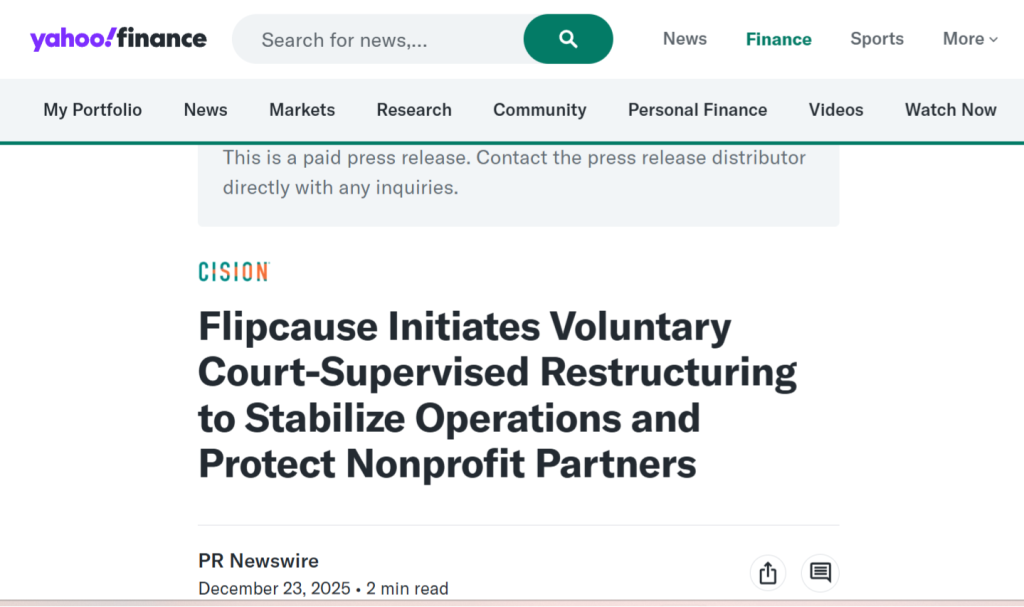Click the PR Newswire author name
The height and width of the screenshot is (607, 1024).
259,561
